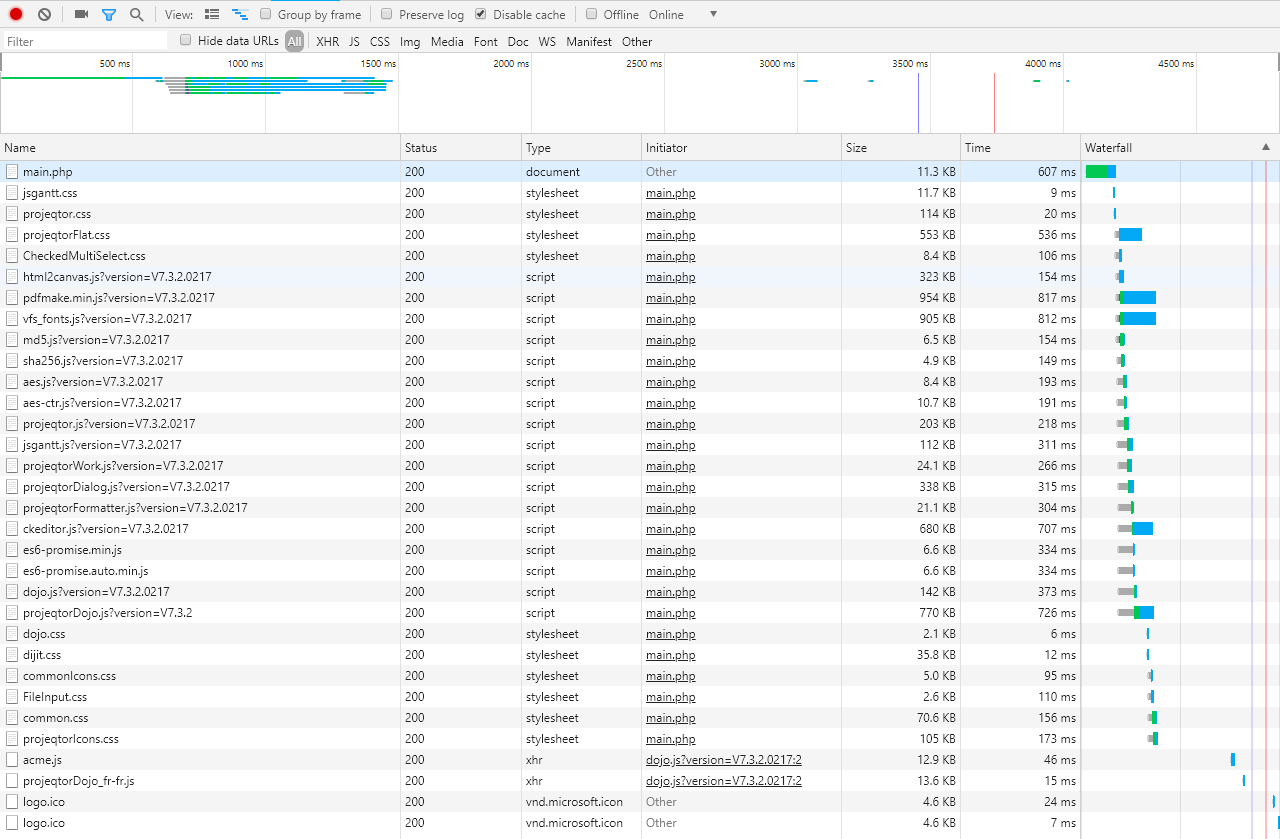Open the search magnifier icon
Screen dimensions: 1280x839
click(136, 15)
